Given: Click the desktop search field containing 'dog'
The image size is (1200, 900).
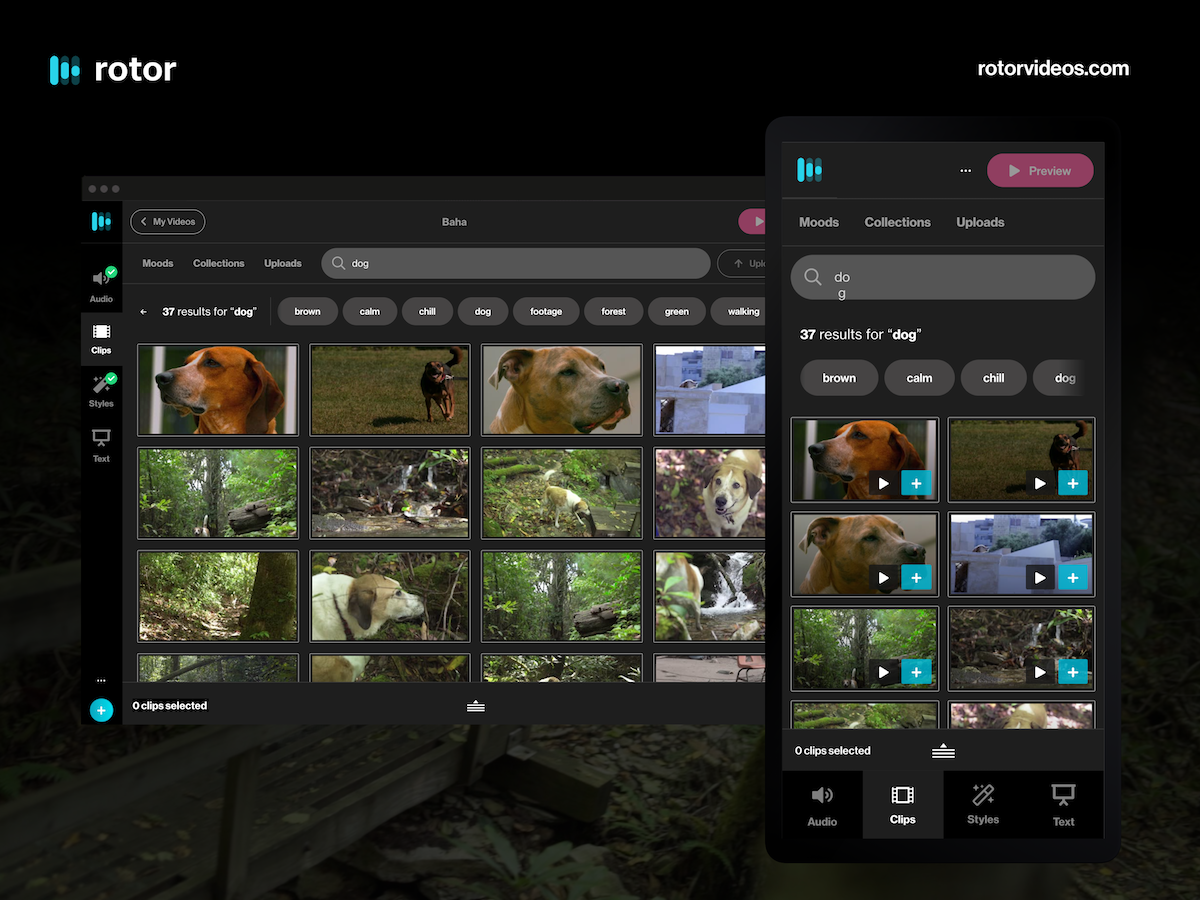Looking at the screenshot, I should tap(515, 264).
